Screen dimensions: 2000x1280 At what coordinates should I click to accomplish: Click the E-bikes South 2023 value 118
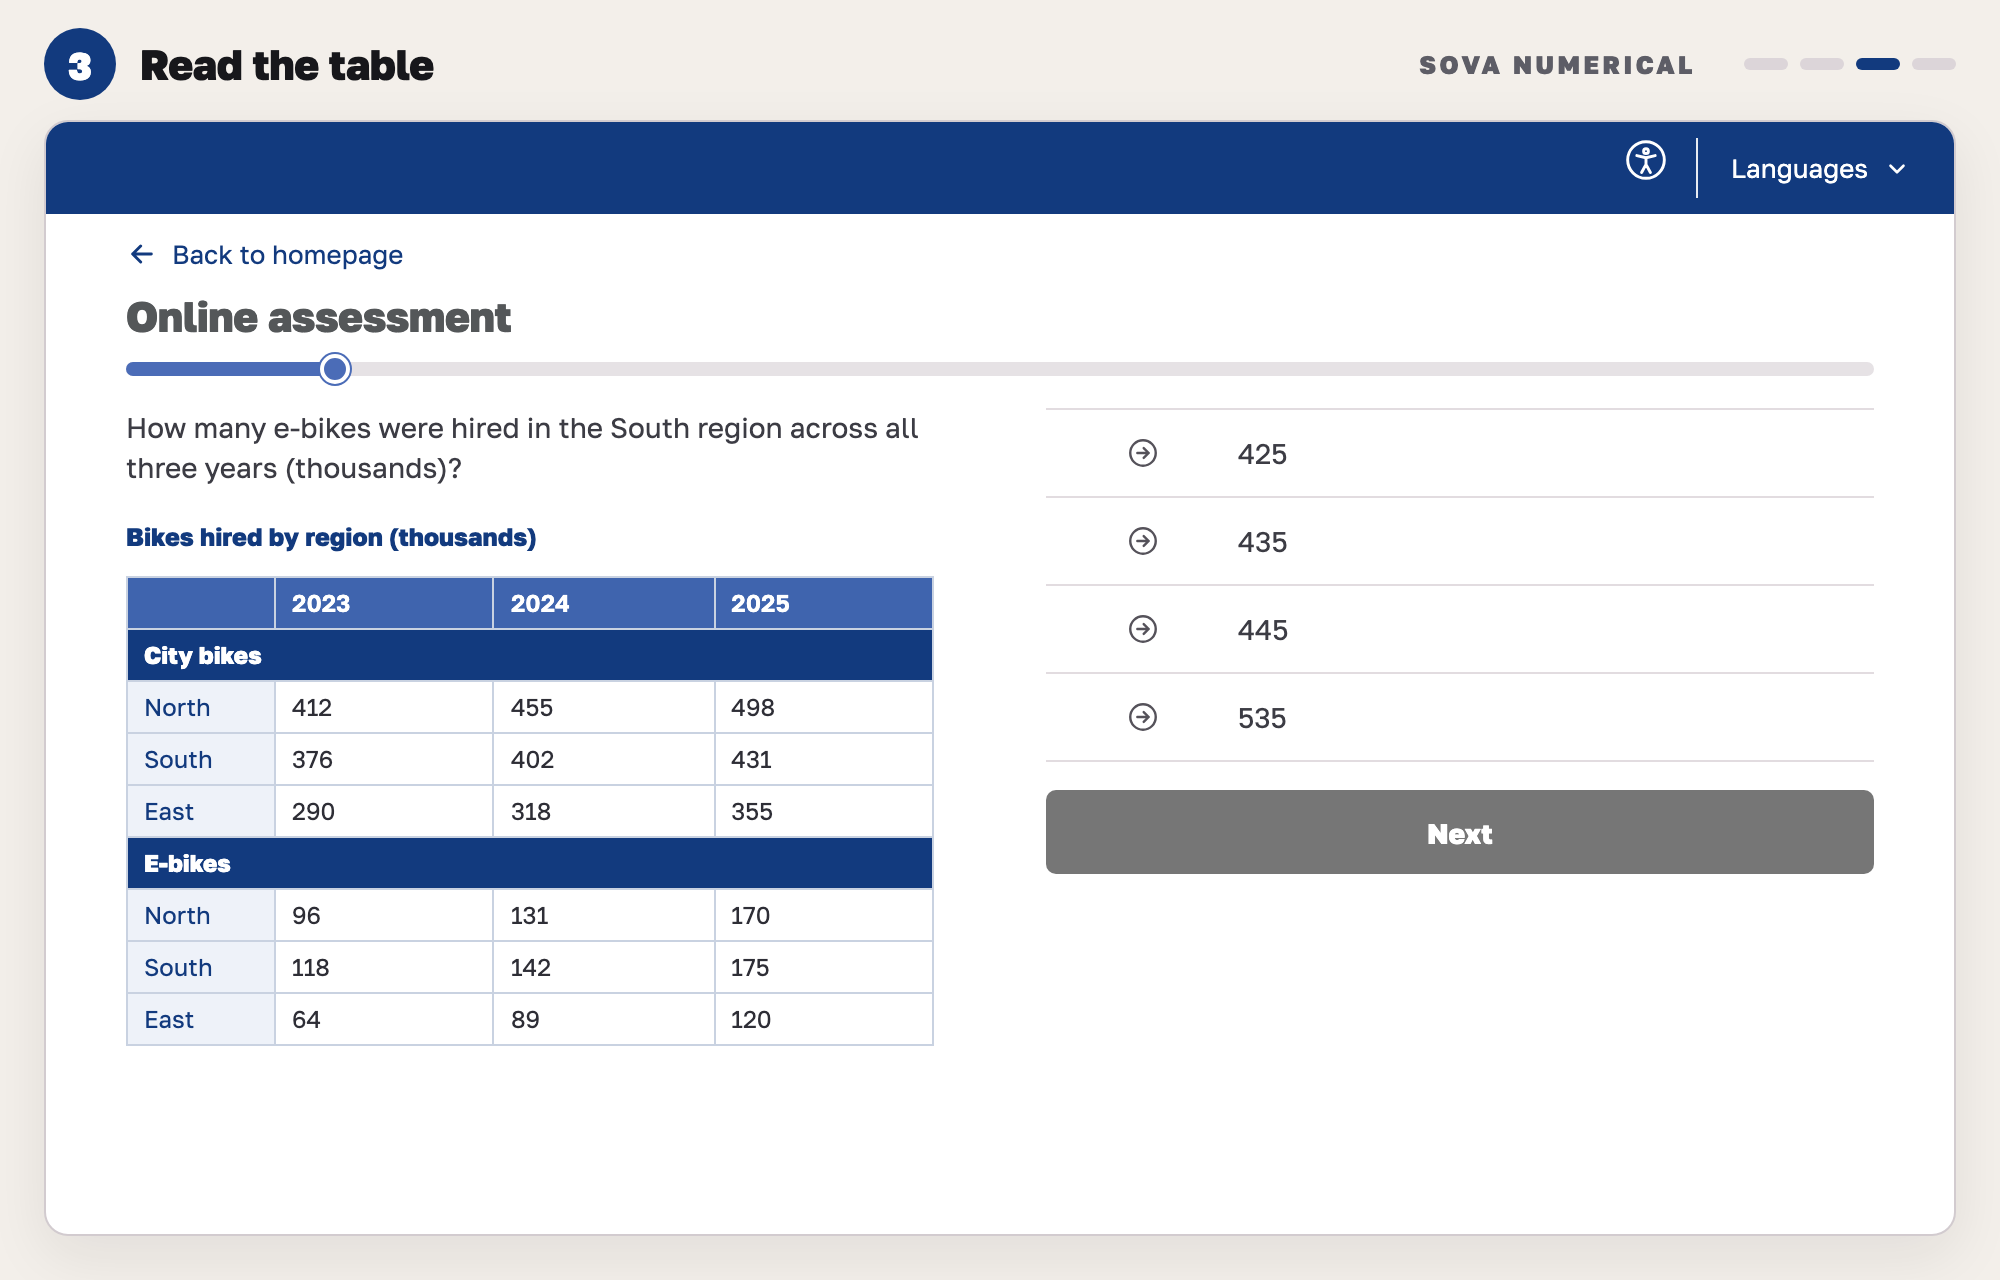(x=384, y=967)
